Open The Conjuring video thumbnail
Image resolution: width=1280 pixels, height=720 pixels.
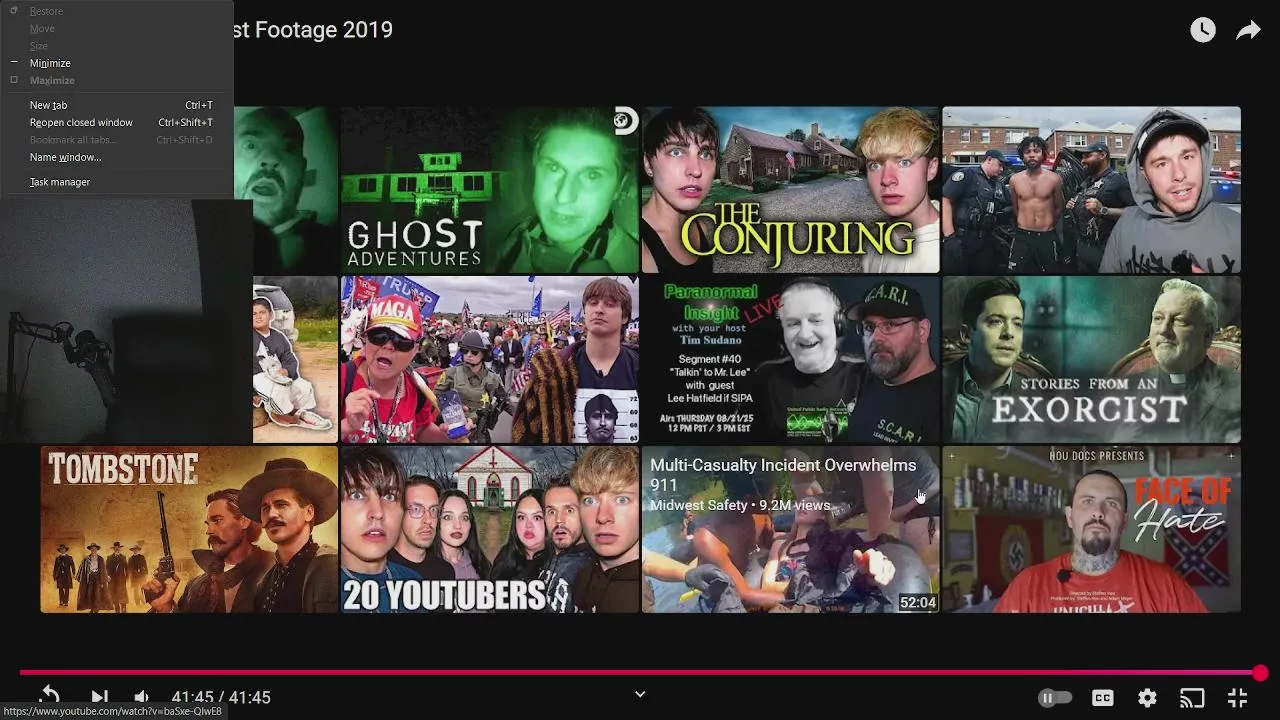pyautogui.click(x=790, y=190)
